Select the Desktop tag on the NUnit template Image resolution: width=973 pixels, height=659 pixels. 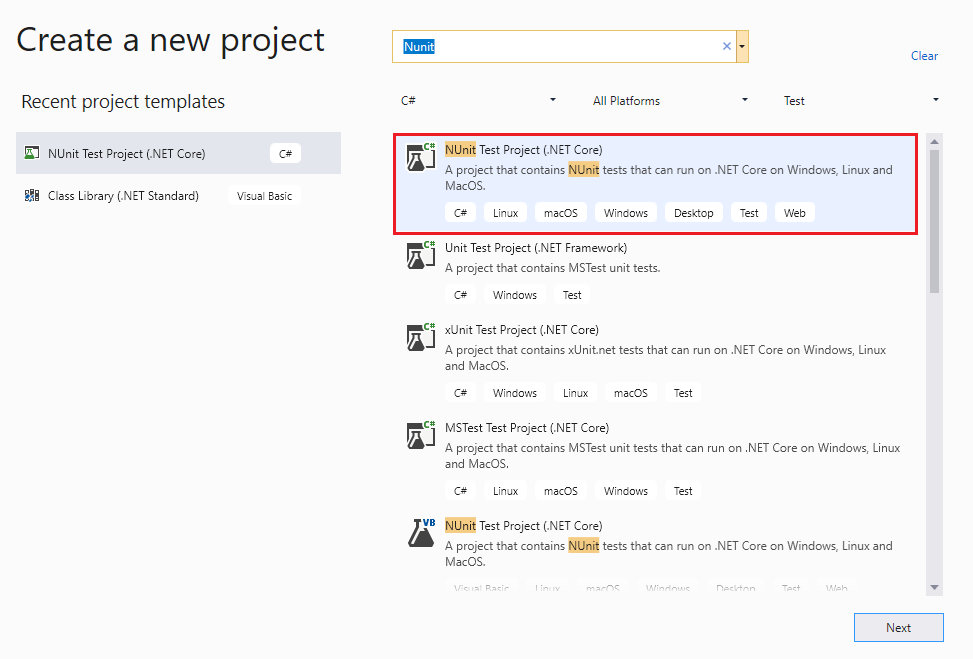click(693, 212)
